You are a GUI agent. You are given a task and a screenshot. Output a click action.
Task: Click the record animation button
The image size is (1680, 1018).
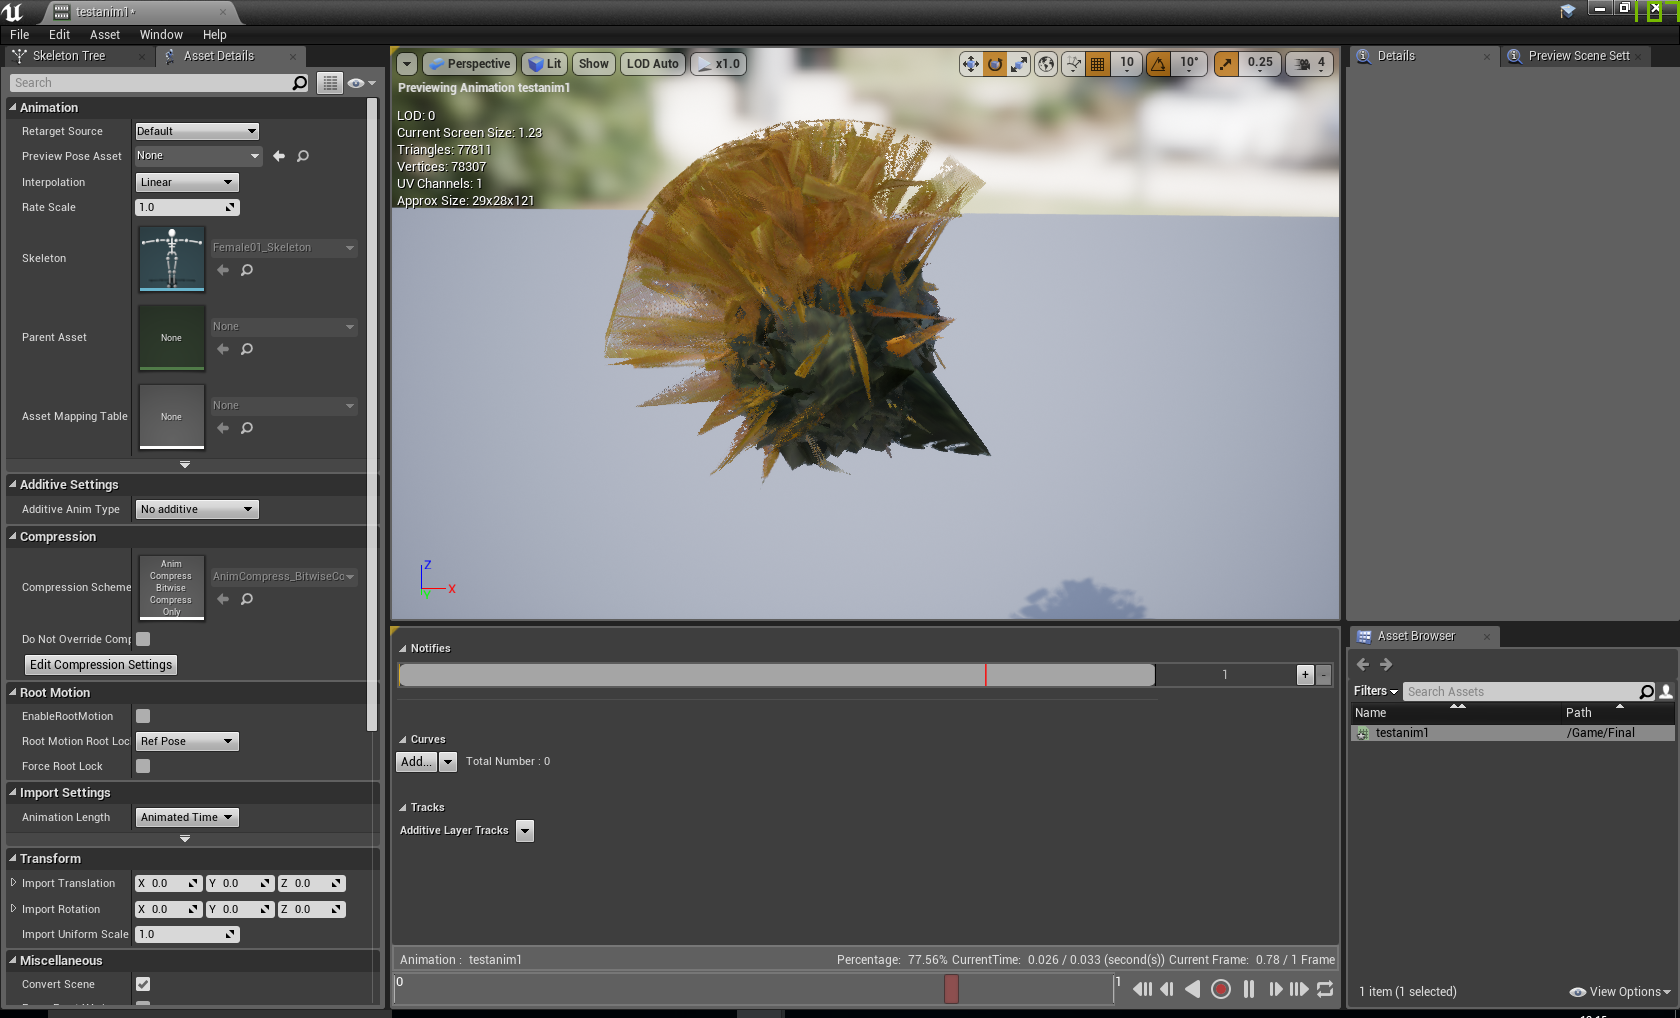coord(1221,989)
